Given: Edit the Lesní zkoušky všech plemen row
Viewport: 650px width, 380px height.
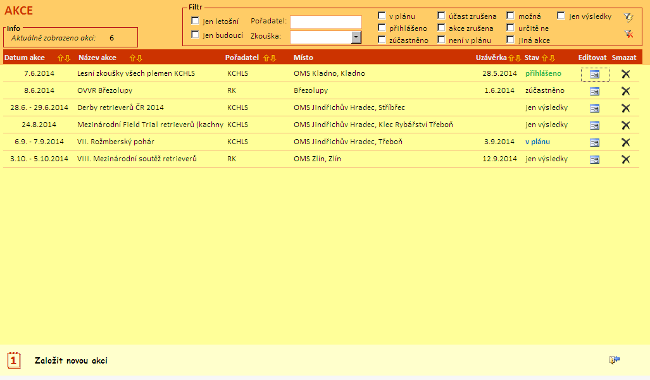Looking at the screenshot, I should click(x=595, y=74).
